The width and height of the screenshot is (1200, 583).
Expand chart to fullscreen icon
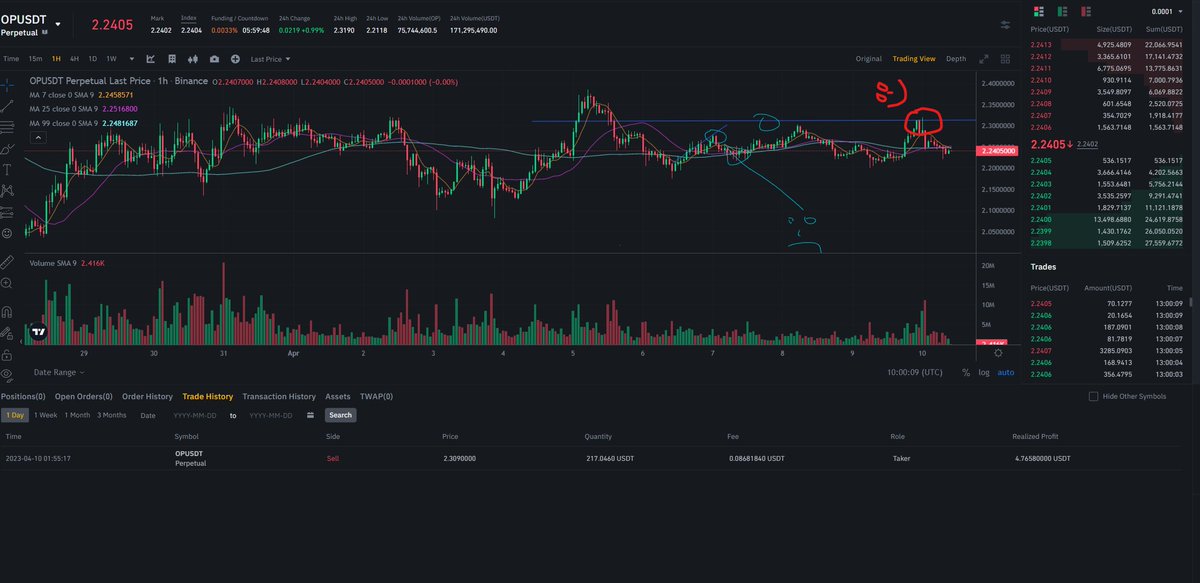(984, 59)
